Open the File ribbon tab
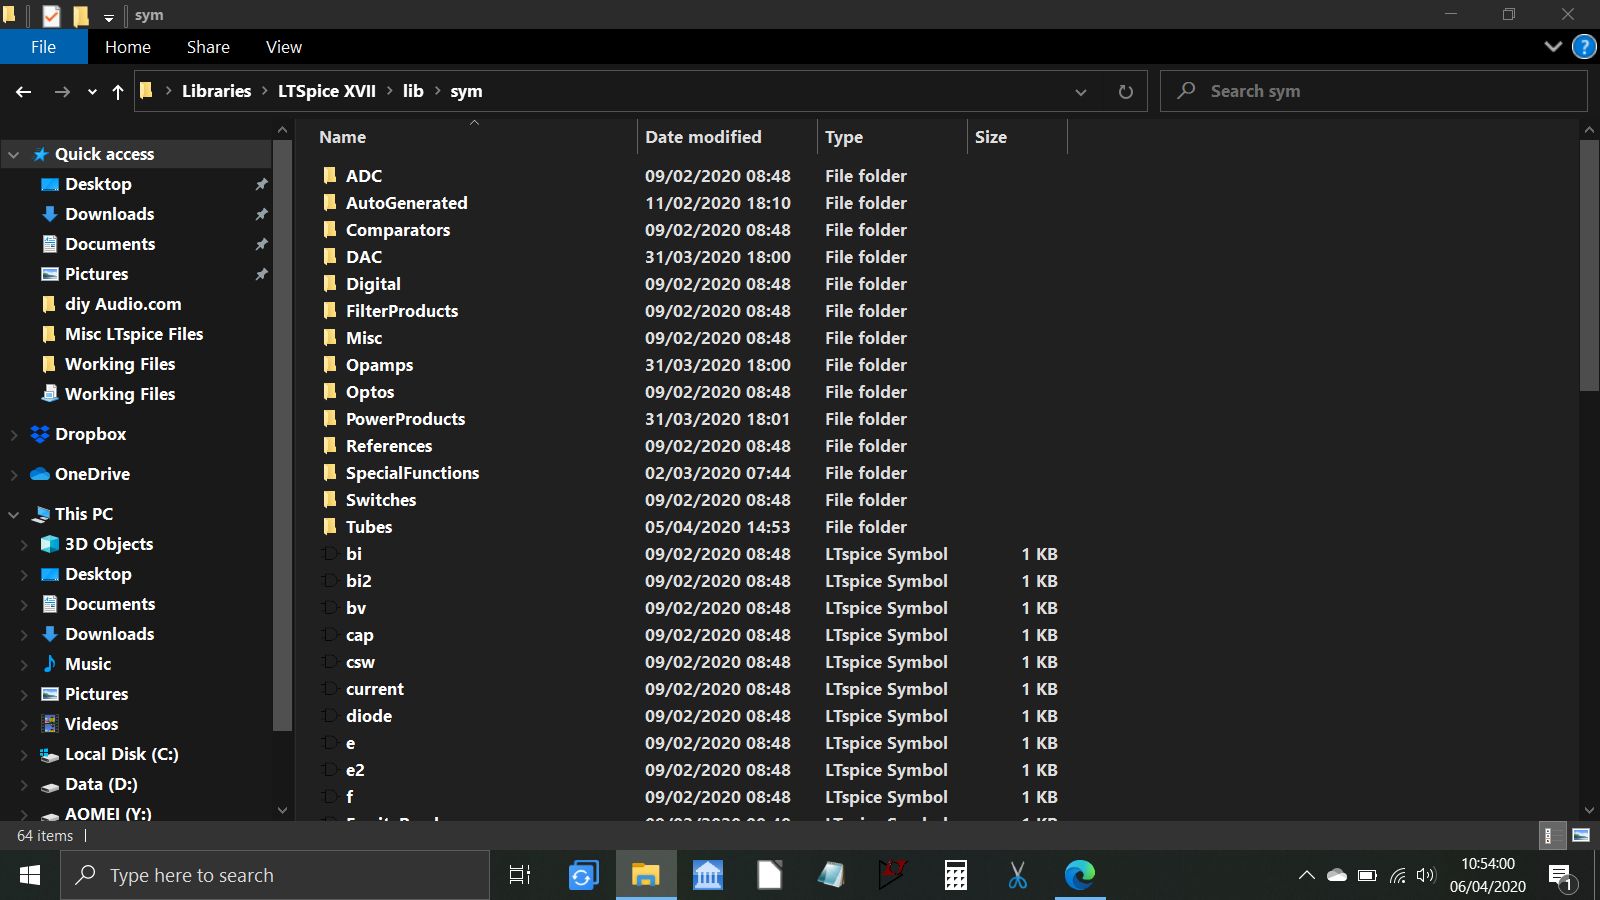Image resolution: width=1600 pixels, height=900 pixels. [x=43, y=47]
